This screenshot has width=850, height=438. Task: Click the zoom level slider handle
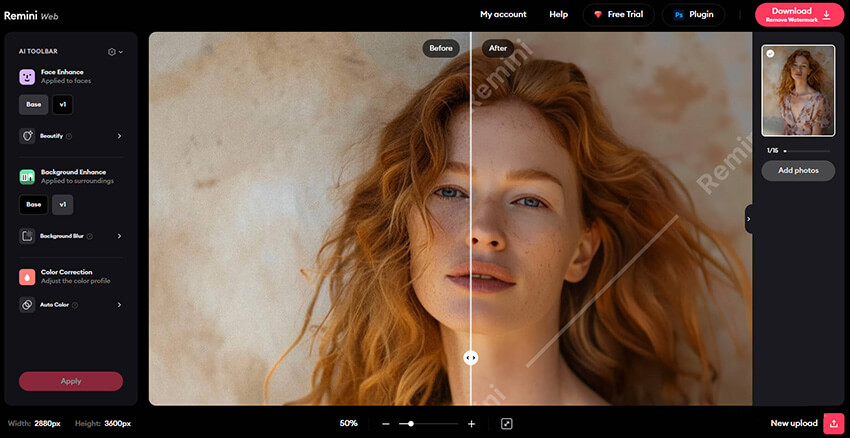click(410, 424)
